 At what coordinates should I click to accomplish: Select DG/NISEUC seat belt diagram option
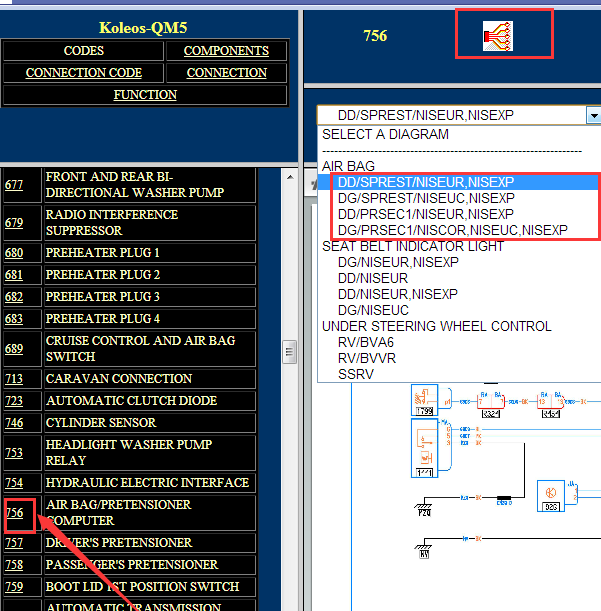(x=373, y=310)
